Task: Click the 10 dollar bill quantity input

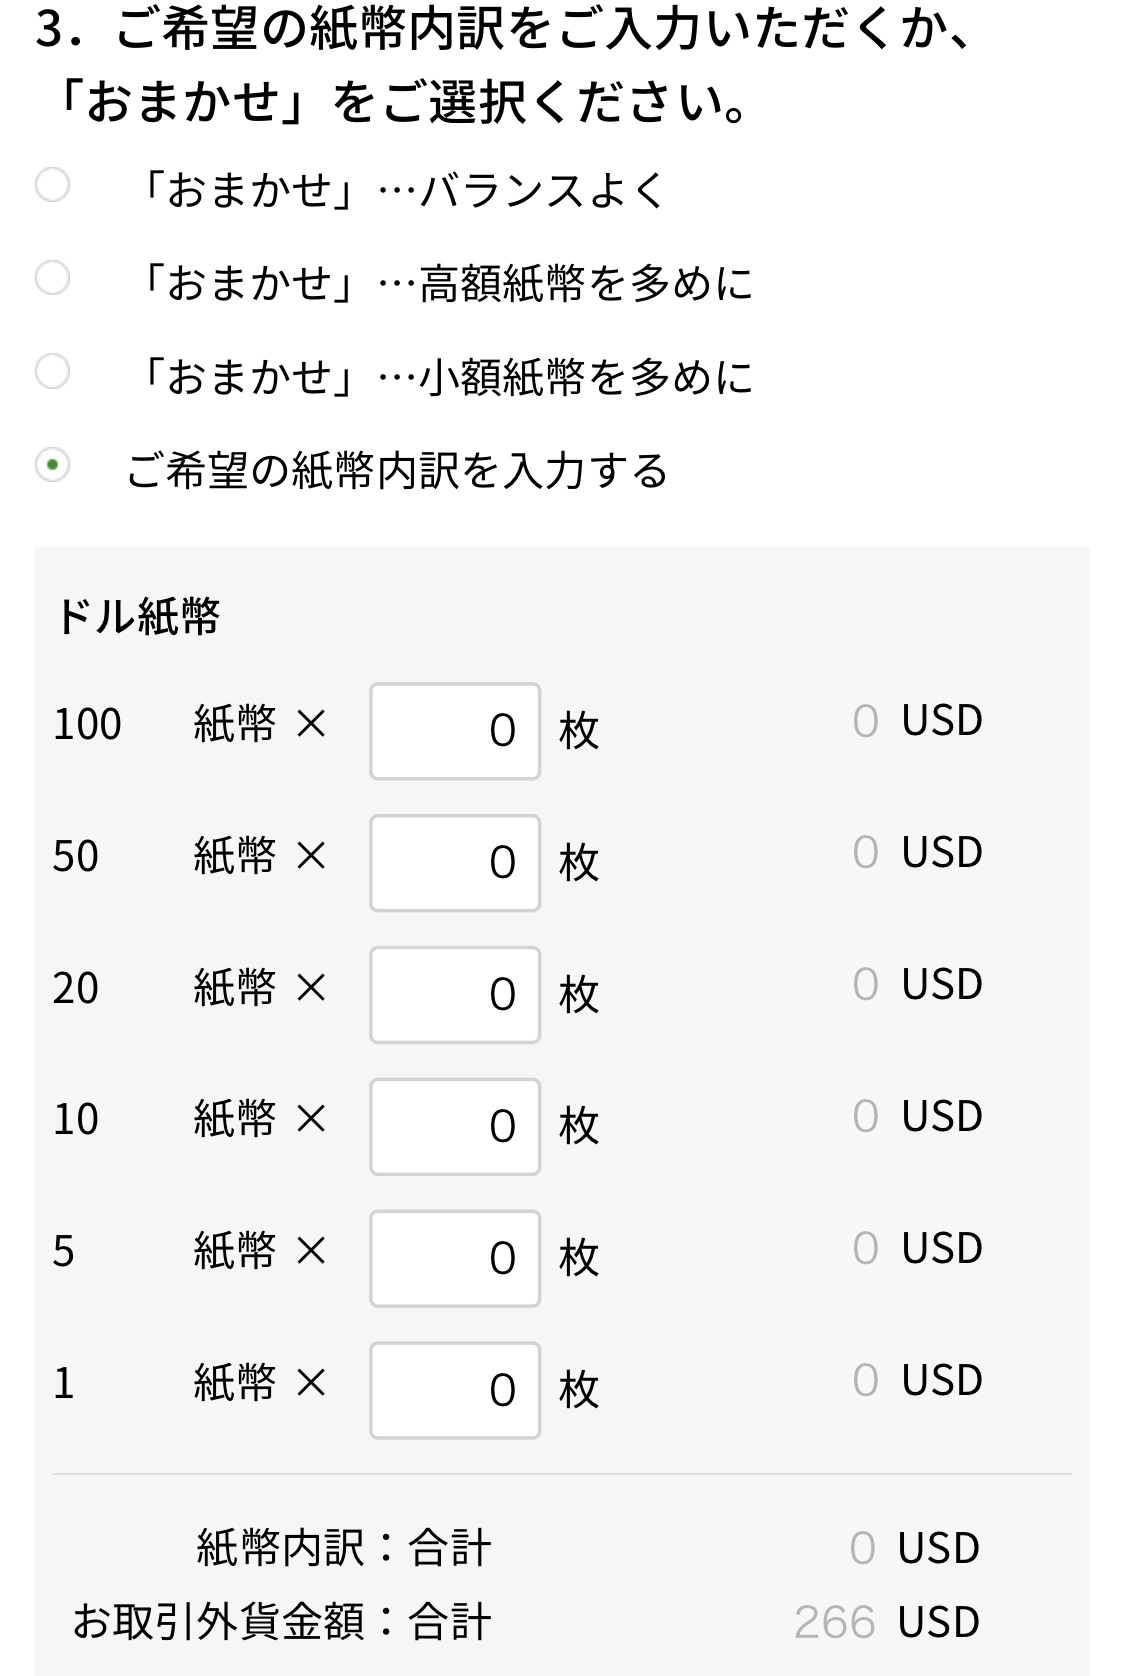Action: [x=455, y=1127]
